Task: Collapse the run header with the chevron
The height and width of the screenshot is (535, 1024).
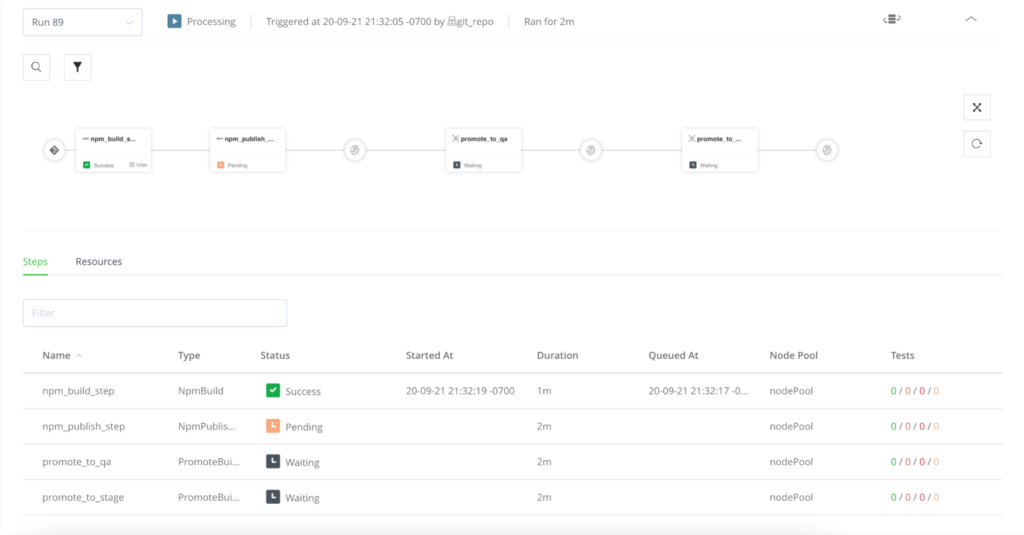Action: click(x=970, y=19)
